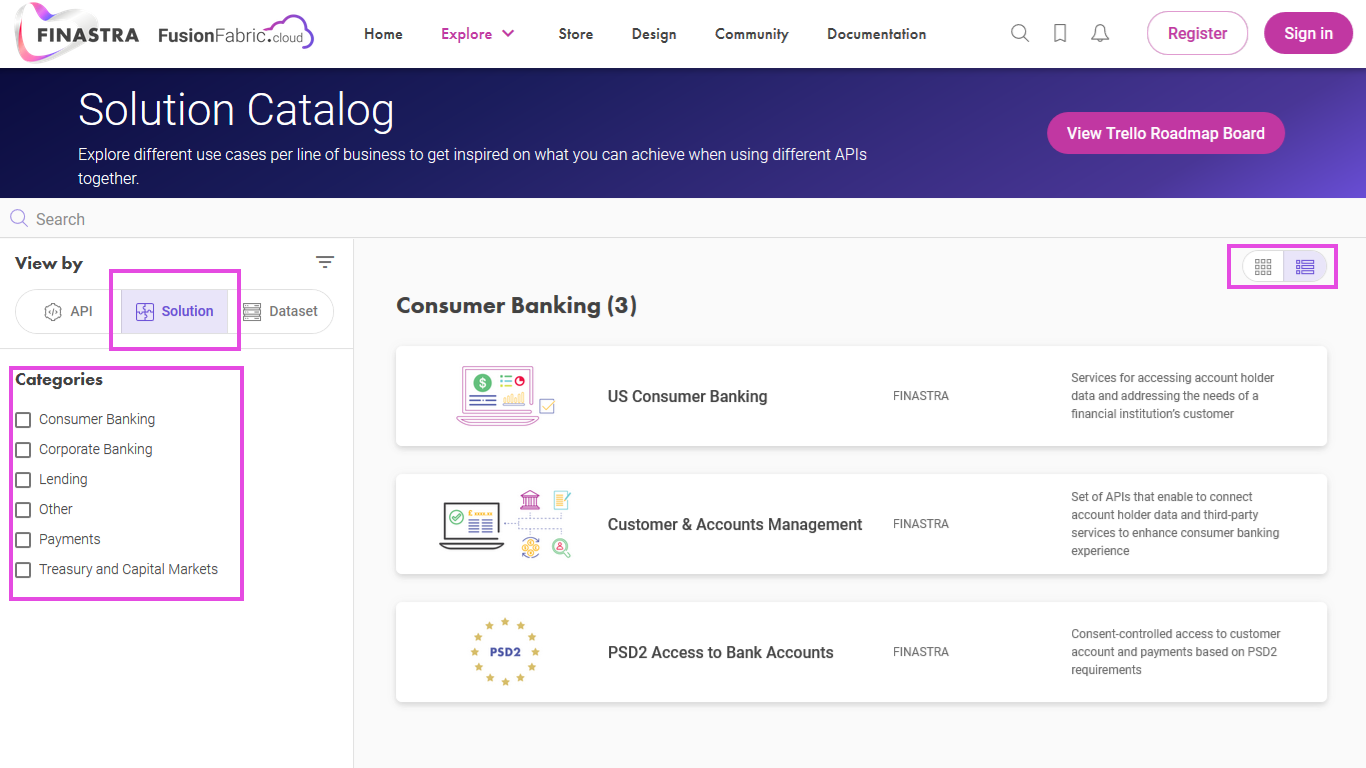This screenshot has height=768, width=1366.
Task: Click the Sign in button
Action: coord(1308,33)
